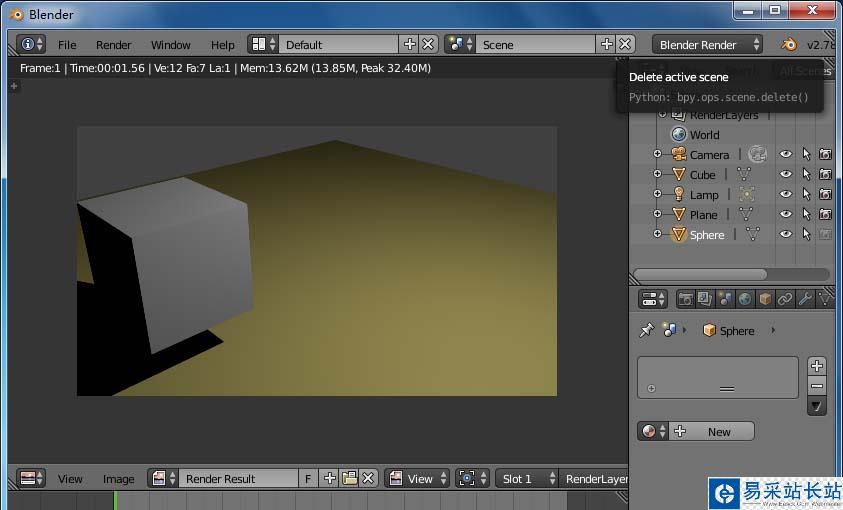
Task: Toggle the pin icon in properties panel
Action: coord(646,330)
